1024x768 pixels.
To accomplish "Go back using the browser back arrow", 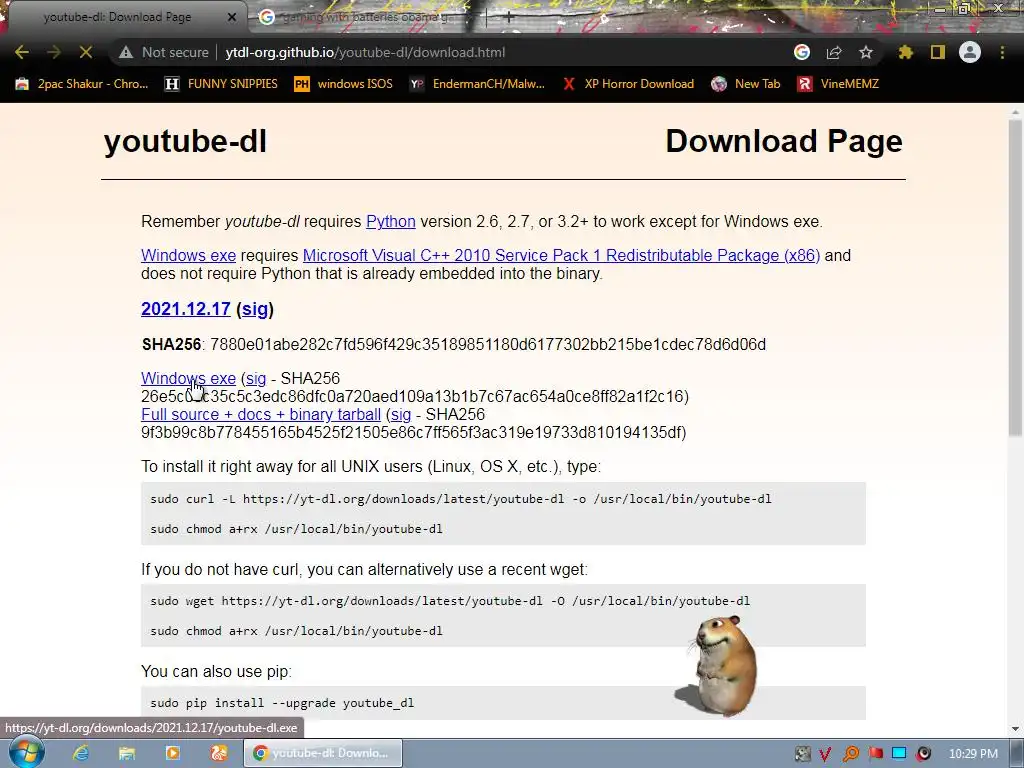I will click(22, 52).
